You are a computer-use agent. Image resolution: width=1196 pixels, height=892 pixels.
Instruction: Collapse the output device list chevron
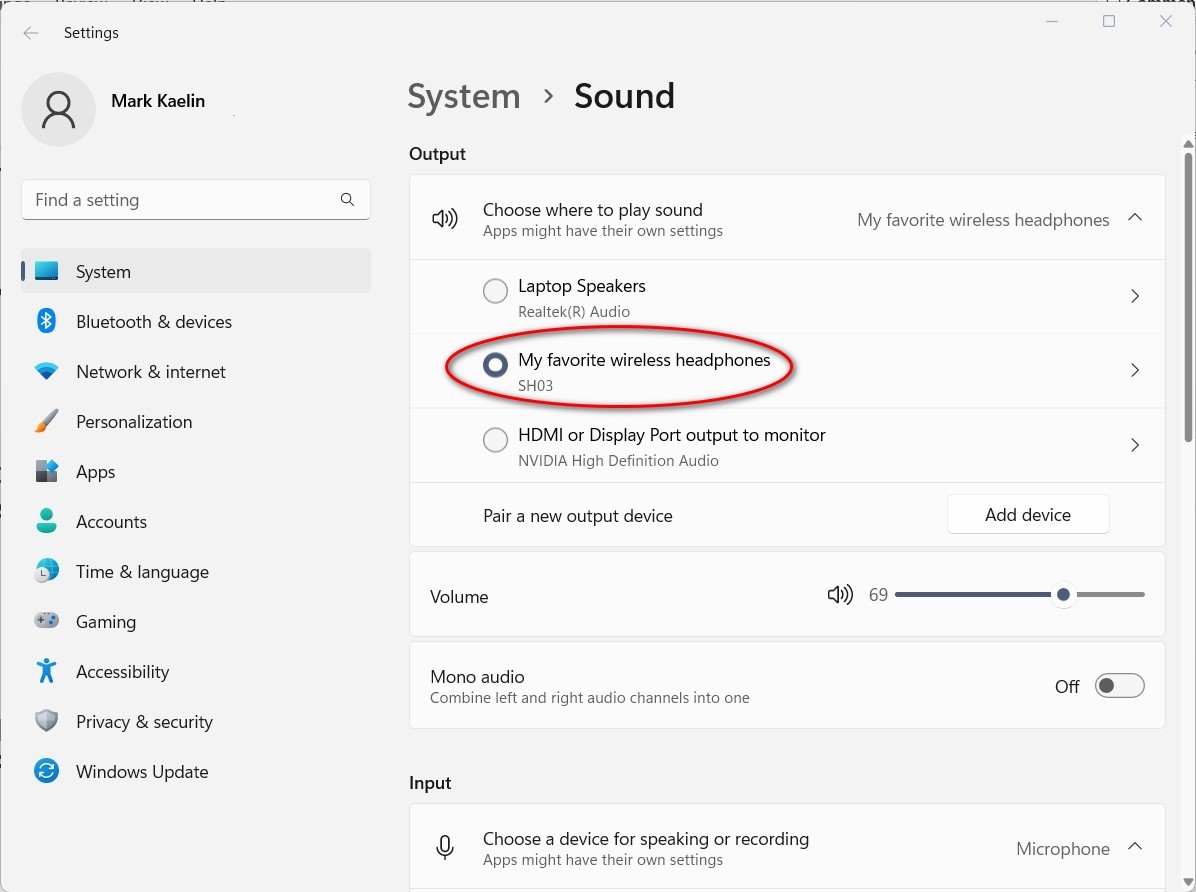(x=1135, y=218)
